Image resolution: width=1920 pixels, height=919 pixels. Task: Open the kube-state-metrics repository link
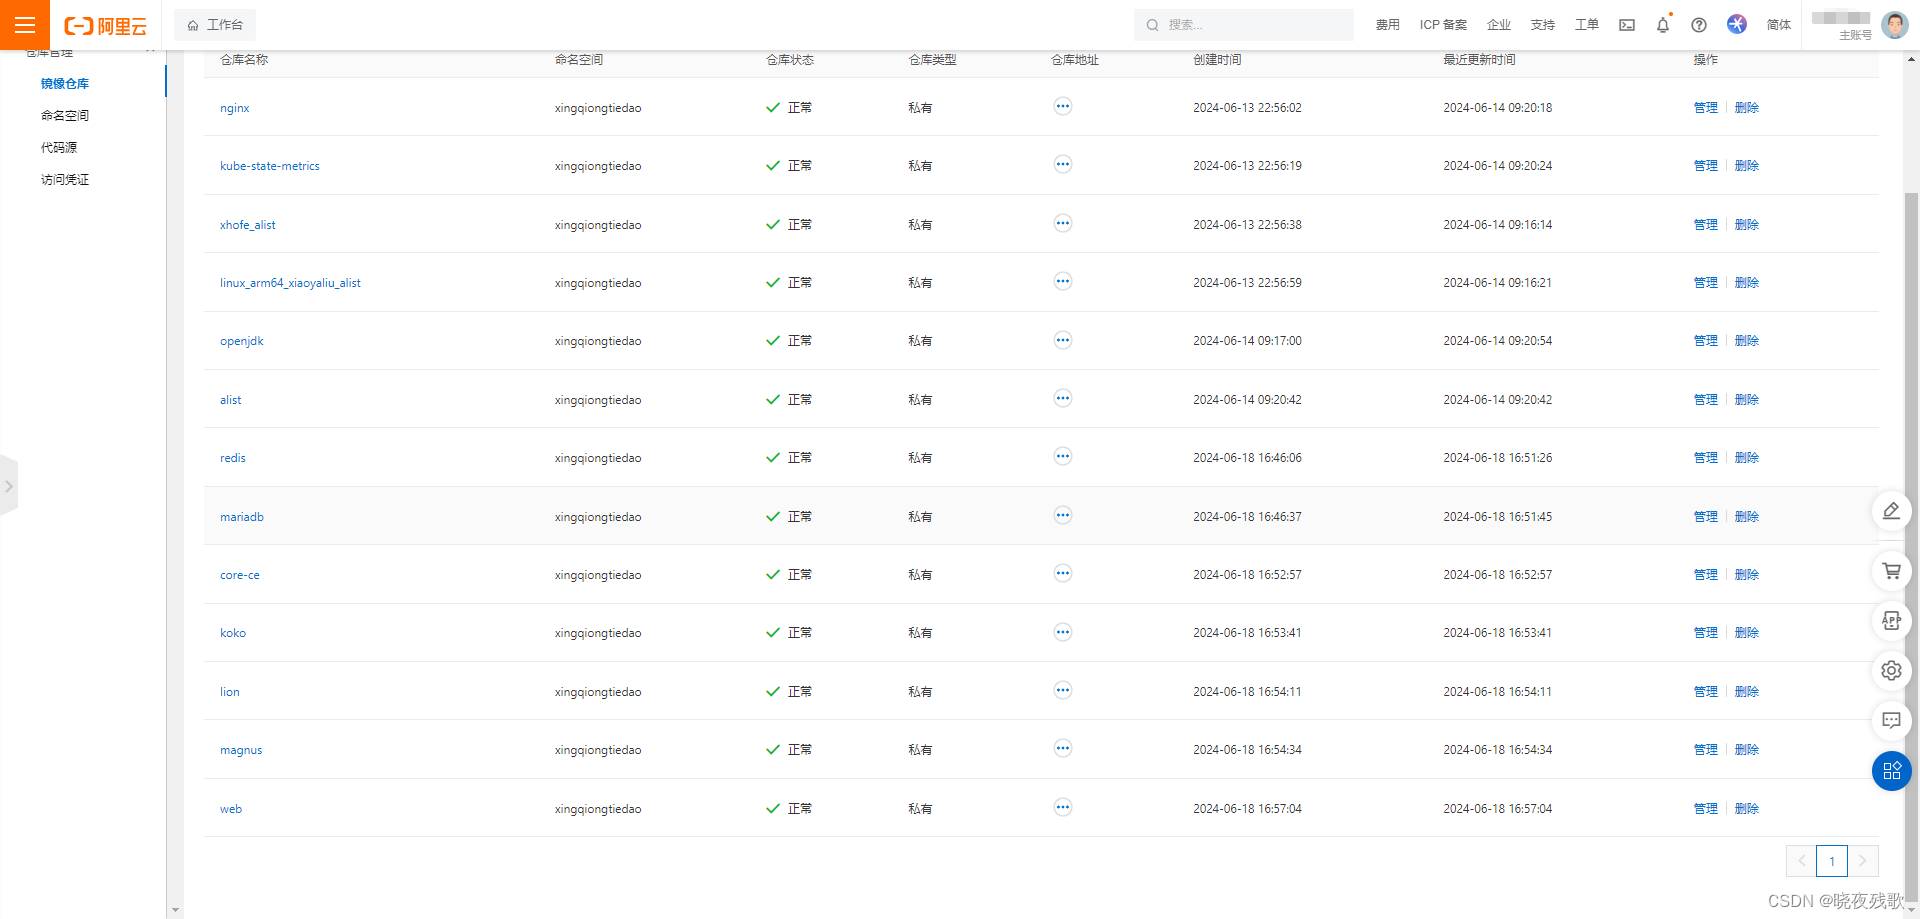[x=270, y=166]
